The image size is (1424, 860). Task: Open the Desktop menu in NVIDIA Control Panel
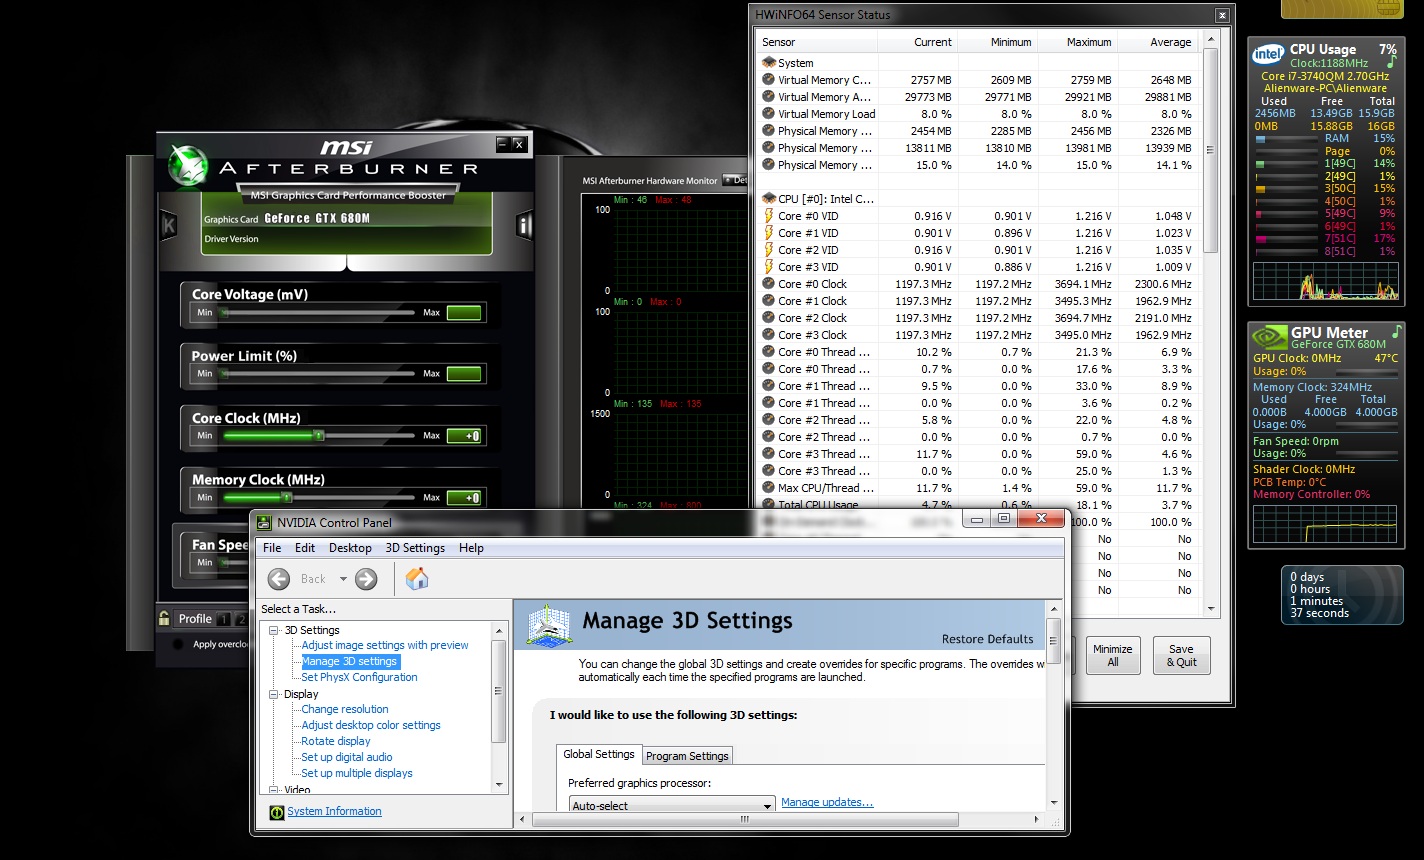350,548
